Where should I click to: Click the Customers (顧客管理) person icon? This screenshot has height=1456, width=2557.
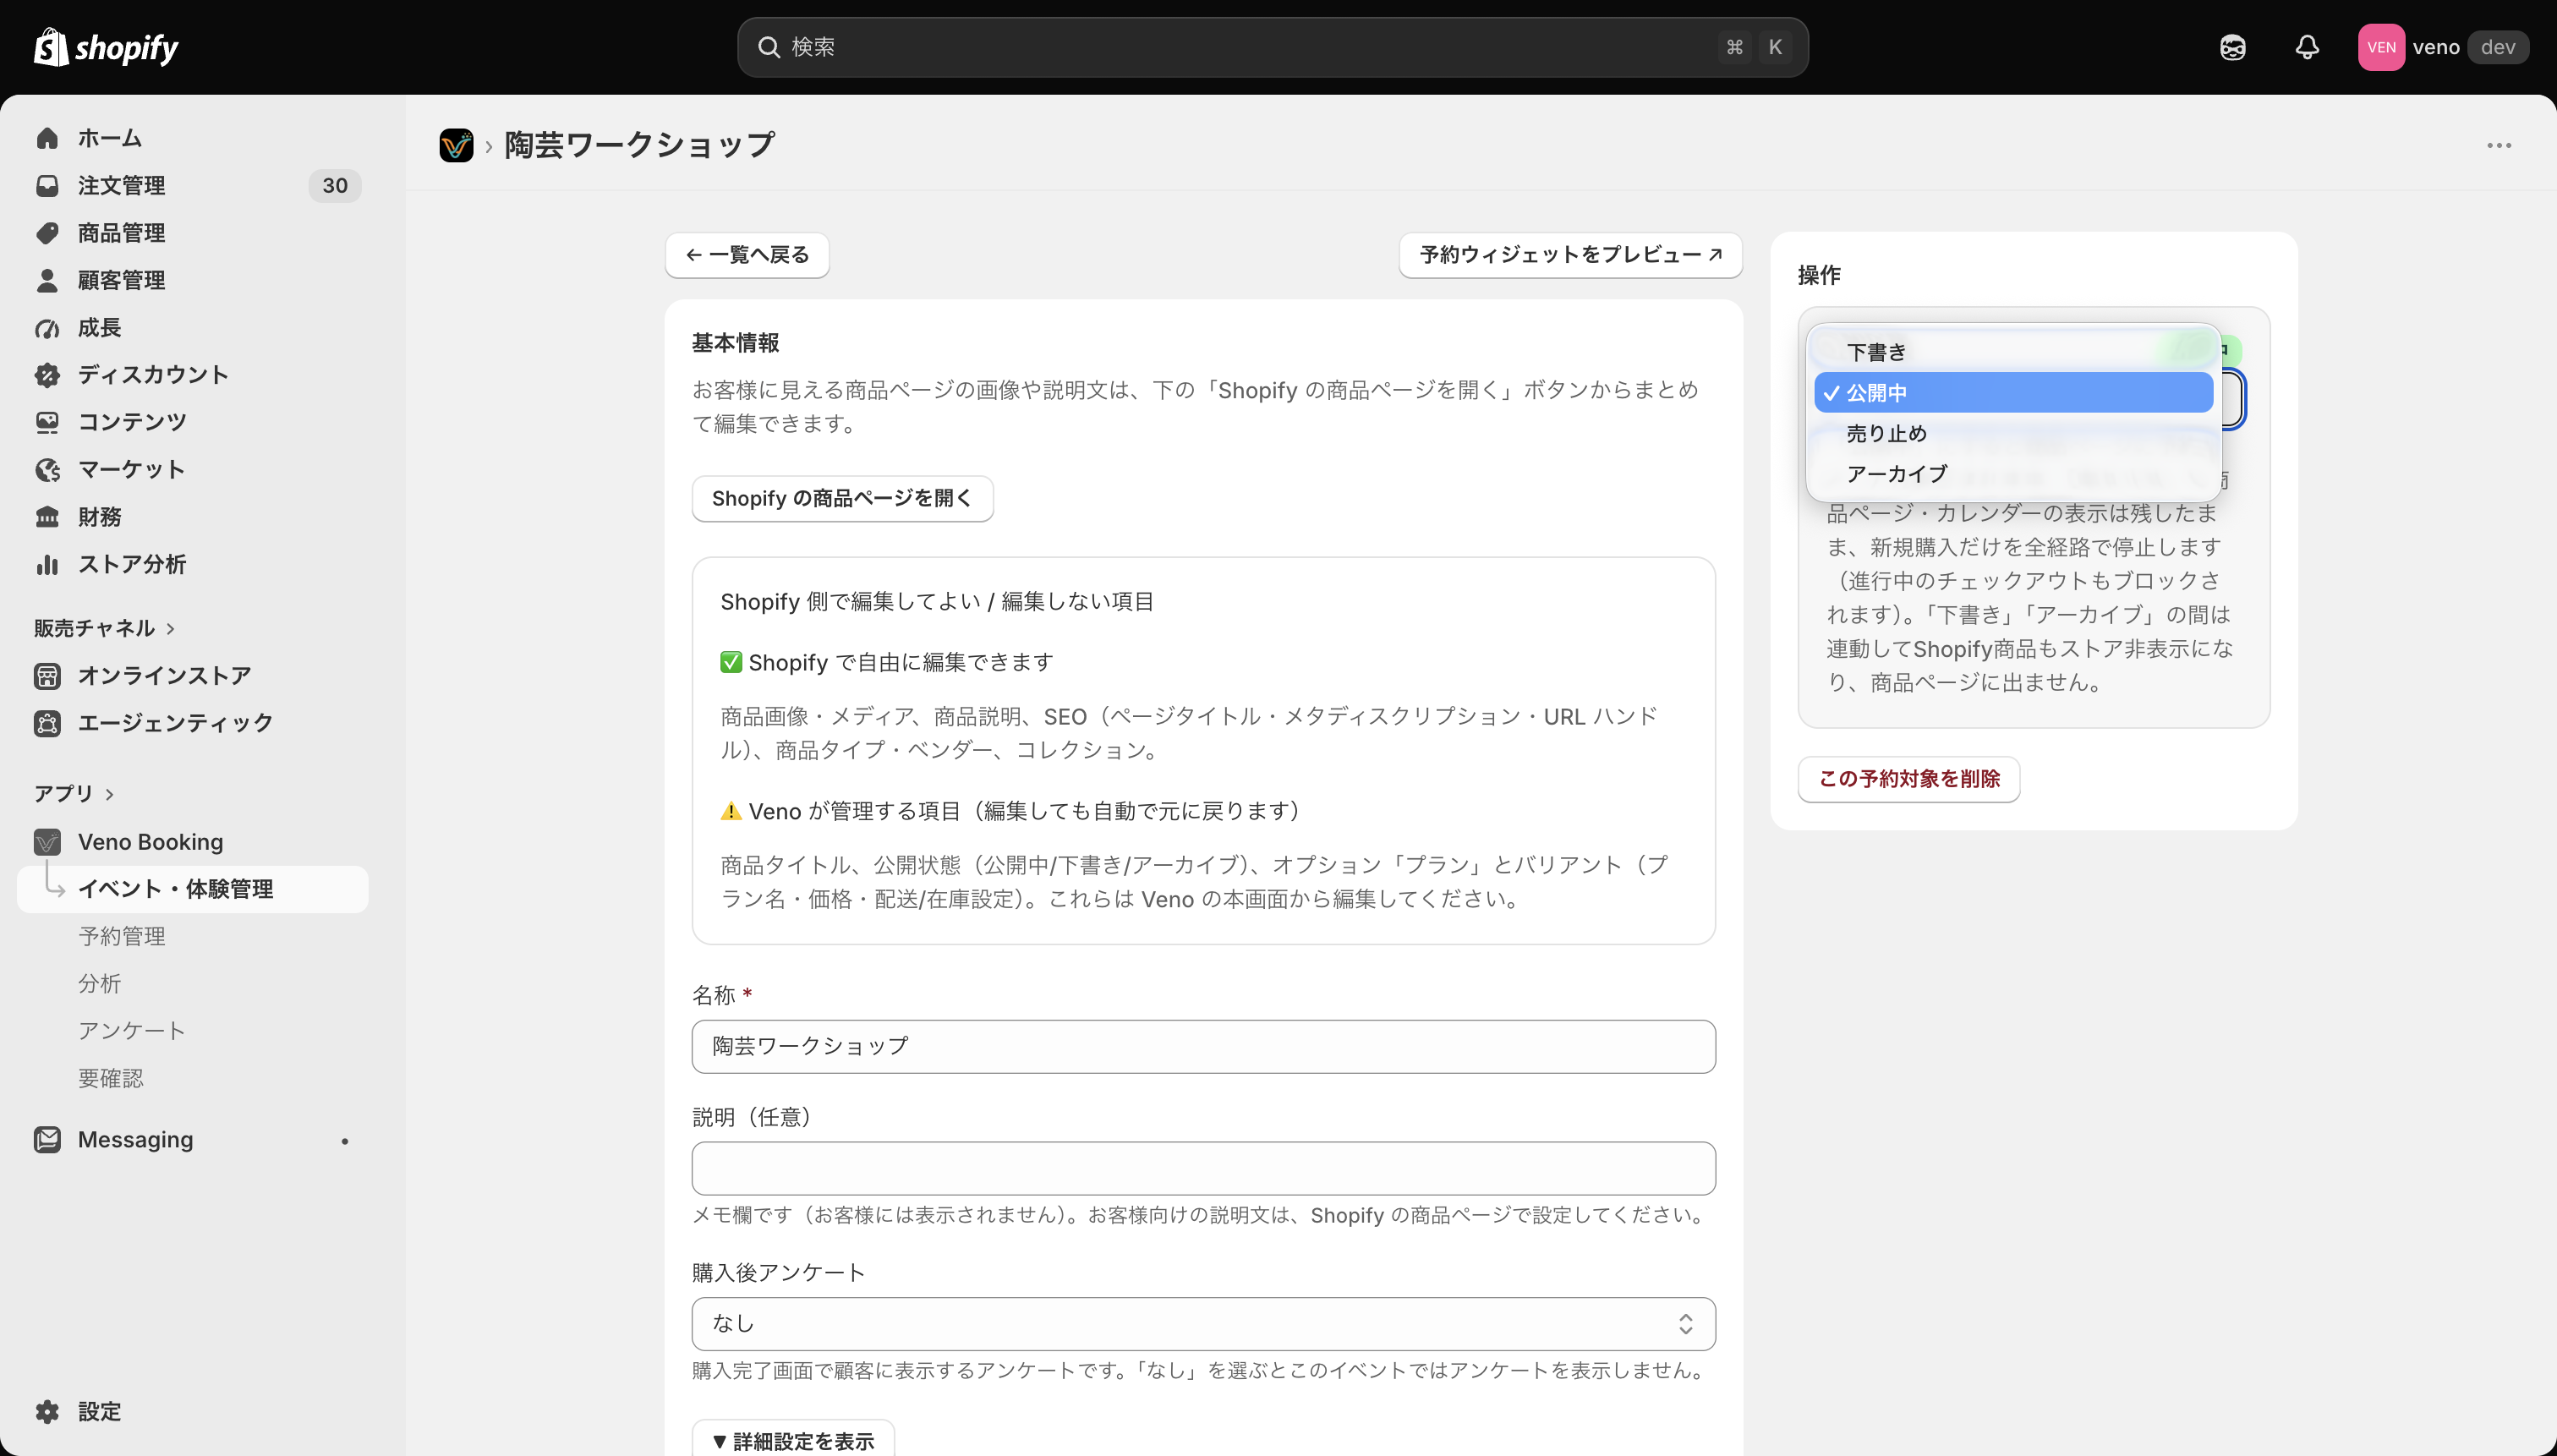(47, 280)
